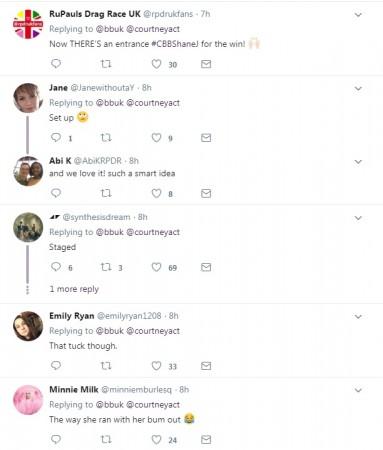Reply to the "Staged" tweet
This screenshot has width=383, height=450.
[x=56, y=267]
